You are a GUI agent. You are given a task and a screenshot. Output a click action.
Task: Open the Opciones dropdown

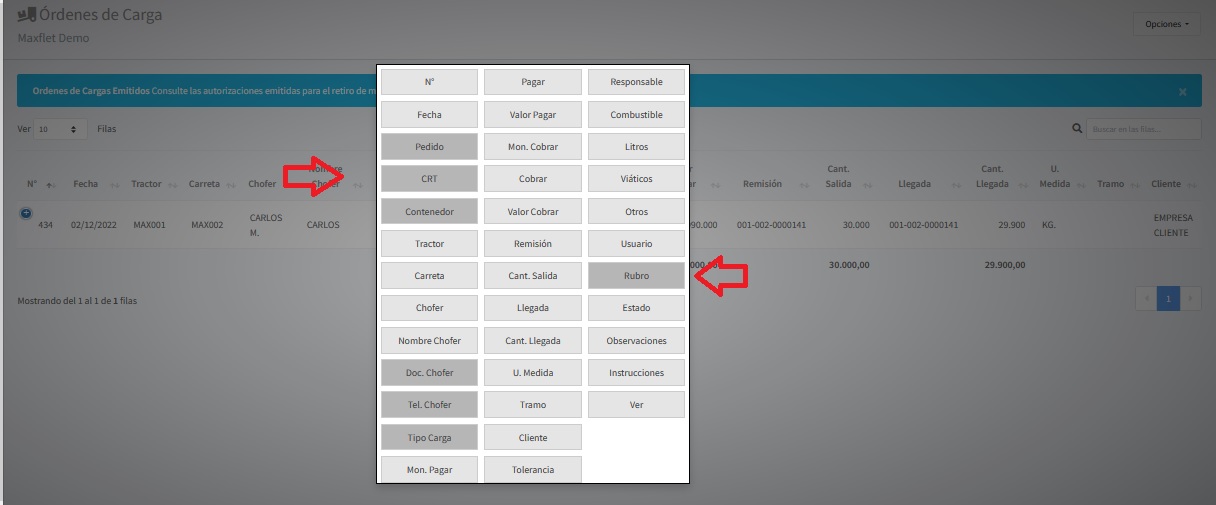pos(1166,24)
